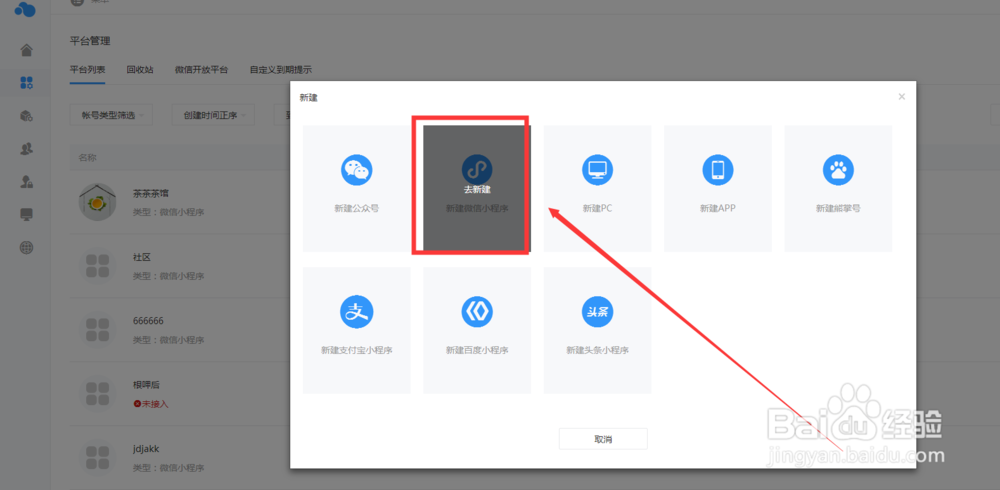The height and width of the screenshot is (490, 1000).
Task: Click the jdjakk placeholder avatar
Action: point(97,457)
